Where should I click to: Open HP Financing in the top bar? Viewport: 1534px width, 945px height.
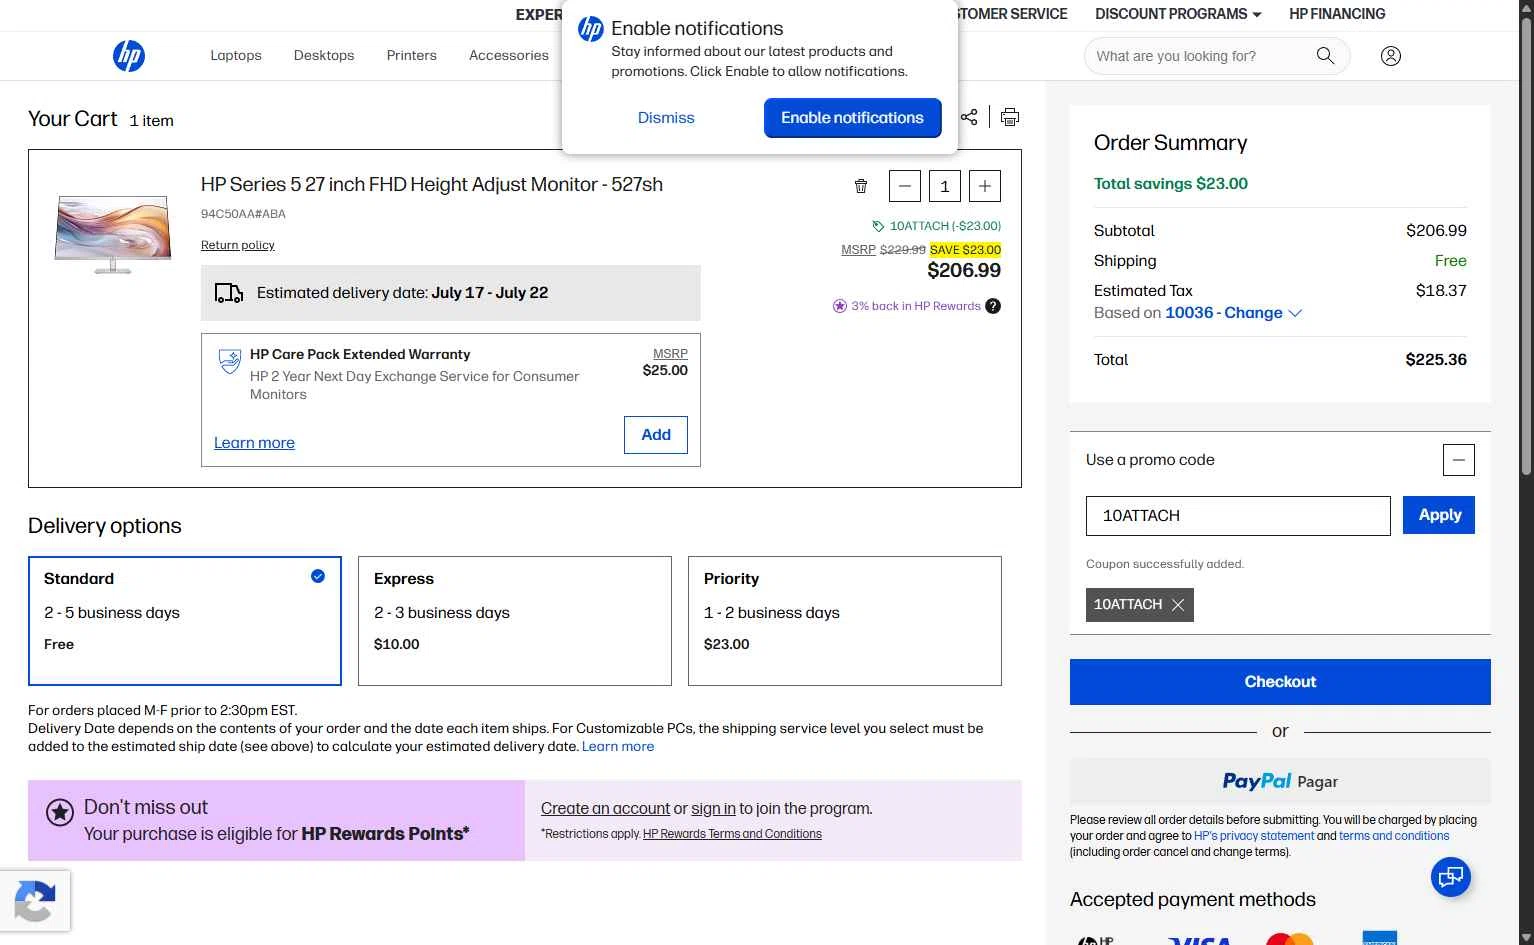click(1337, 14)
